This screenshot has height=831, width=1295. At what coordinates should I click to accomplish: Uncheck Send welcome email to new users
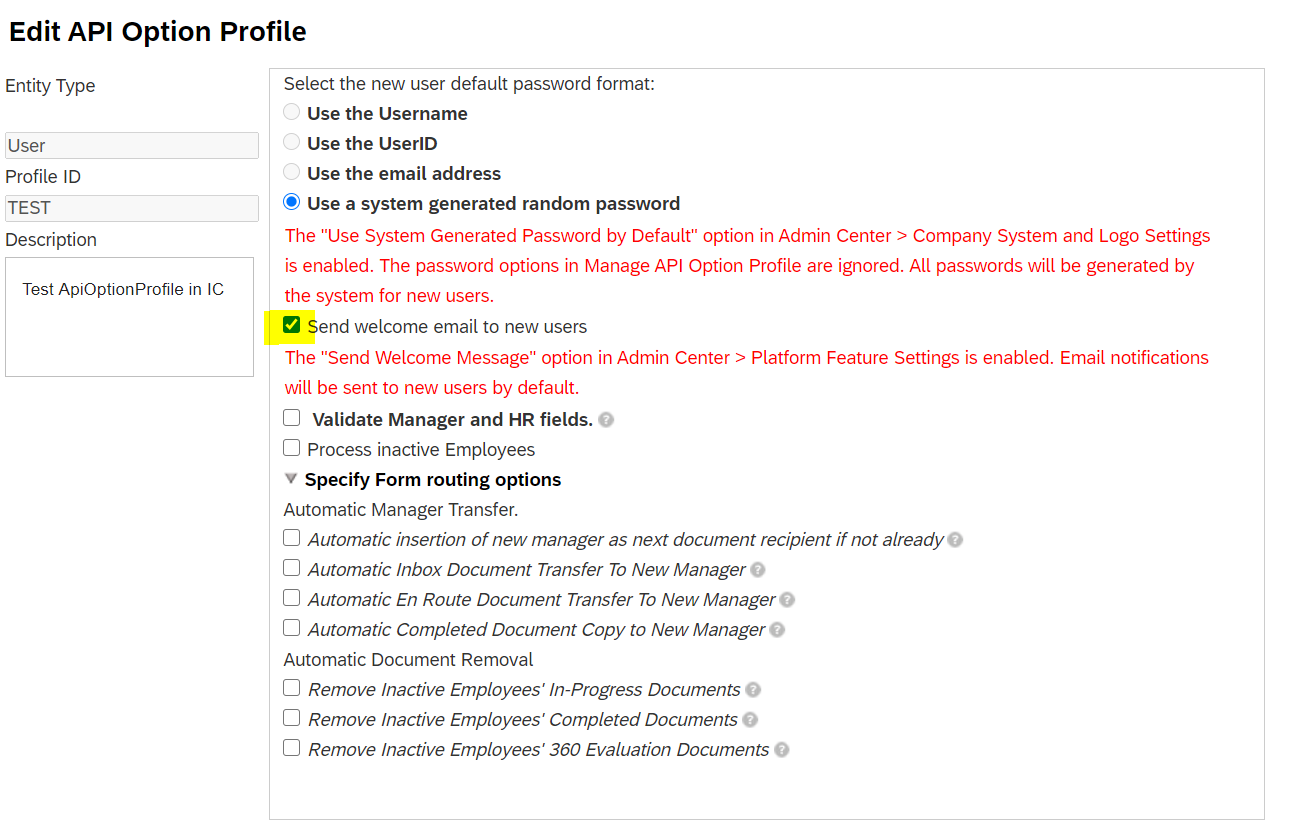click(292, 325)
